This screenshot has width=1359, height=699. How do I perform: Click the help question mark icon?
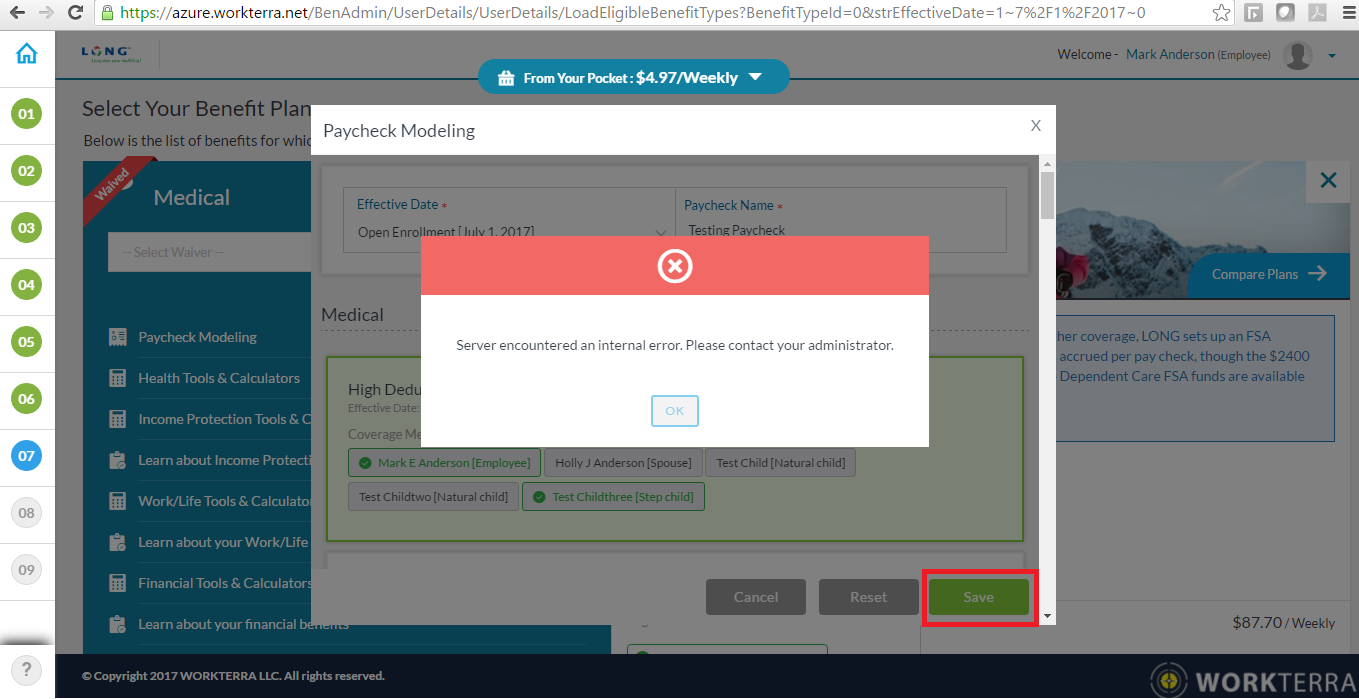[x=27, y=669]
